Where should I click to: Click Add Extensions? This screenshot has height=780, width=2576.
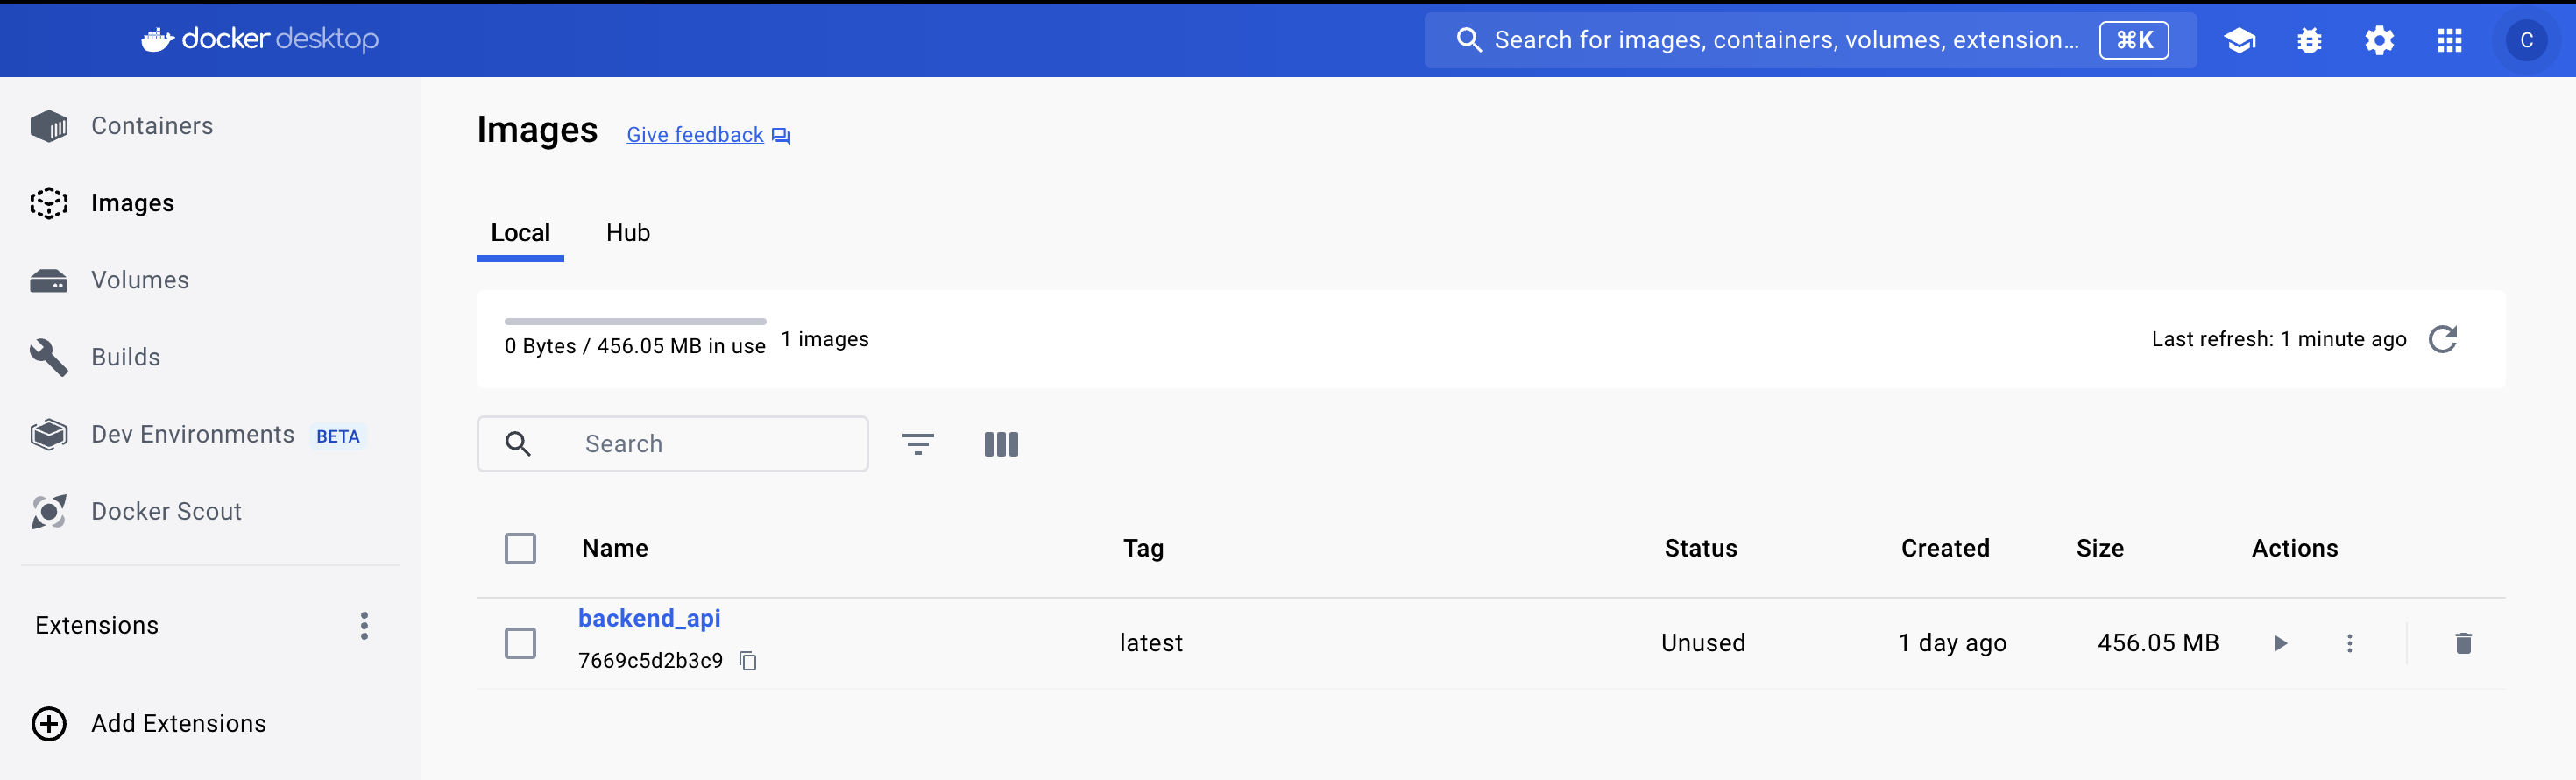[x=178, y=723]
